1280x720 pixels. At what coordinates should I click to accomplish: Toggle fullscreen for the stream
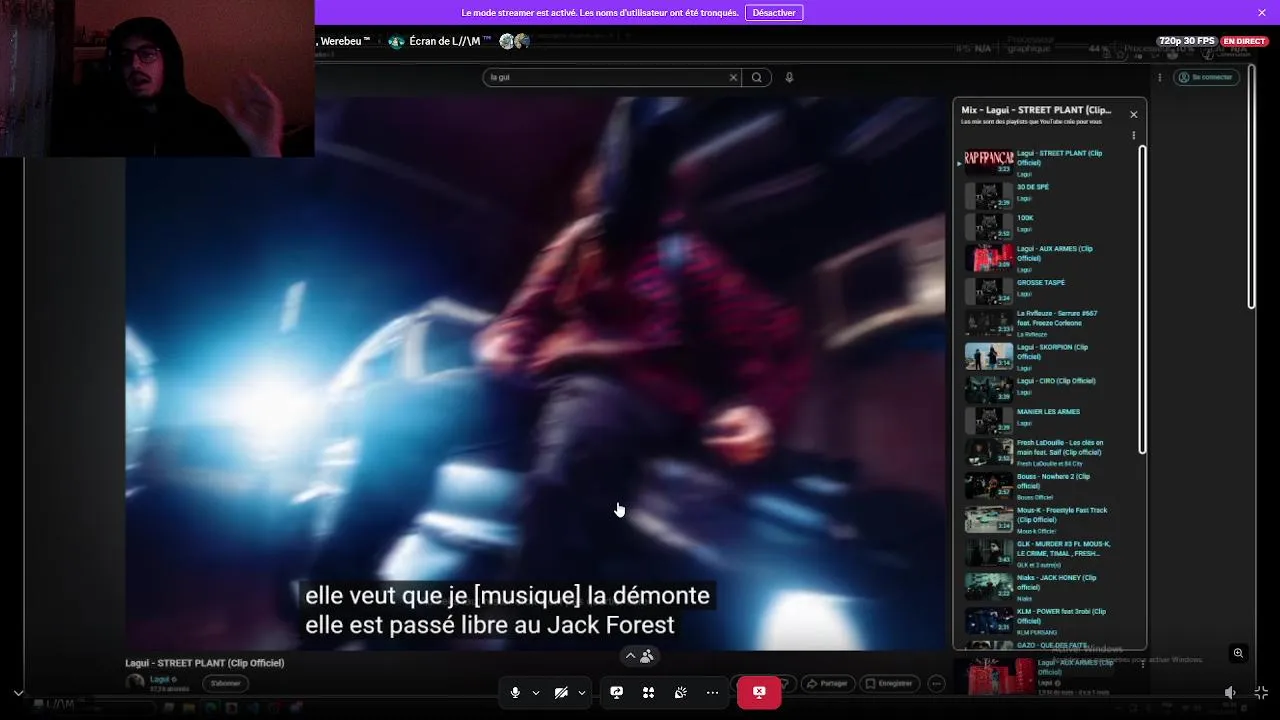tap(1261, 692)
